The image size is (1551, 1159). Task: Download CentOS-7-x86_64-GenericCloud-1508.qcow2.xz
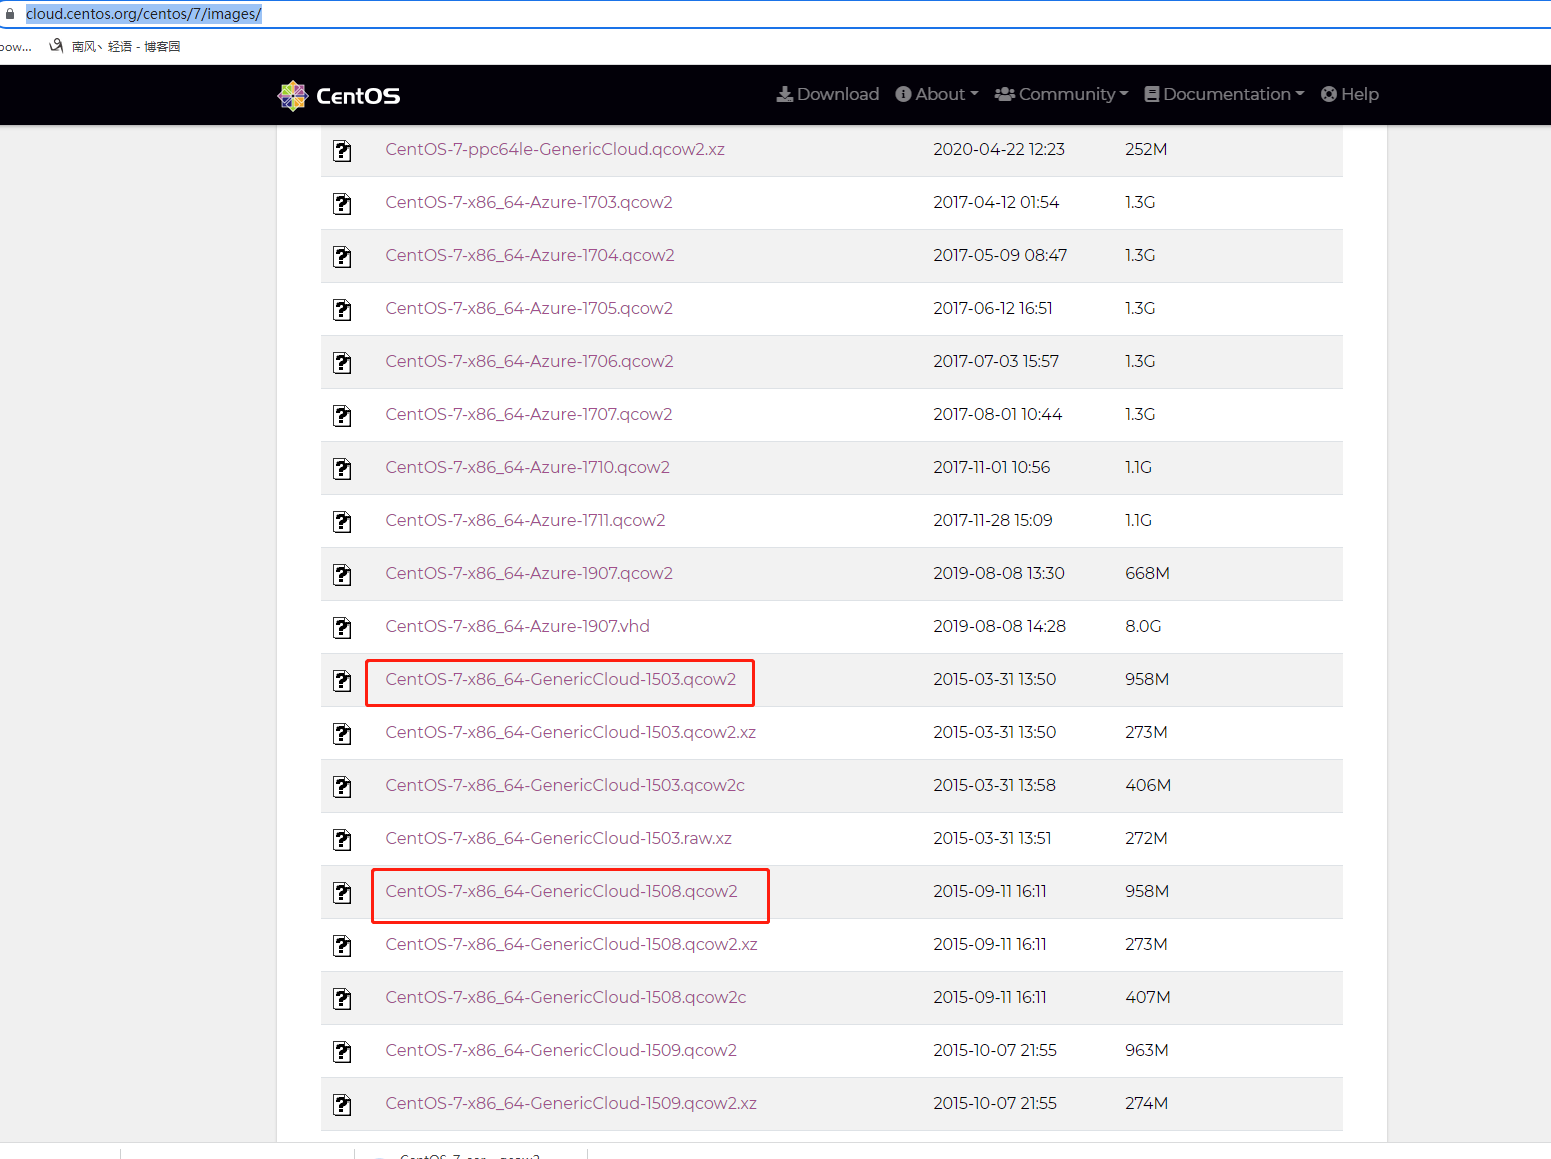point(572,944)
